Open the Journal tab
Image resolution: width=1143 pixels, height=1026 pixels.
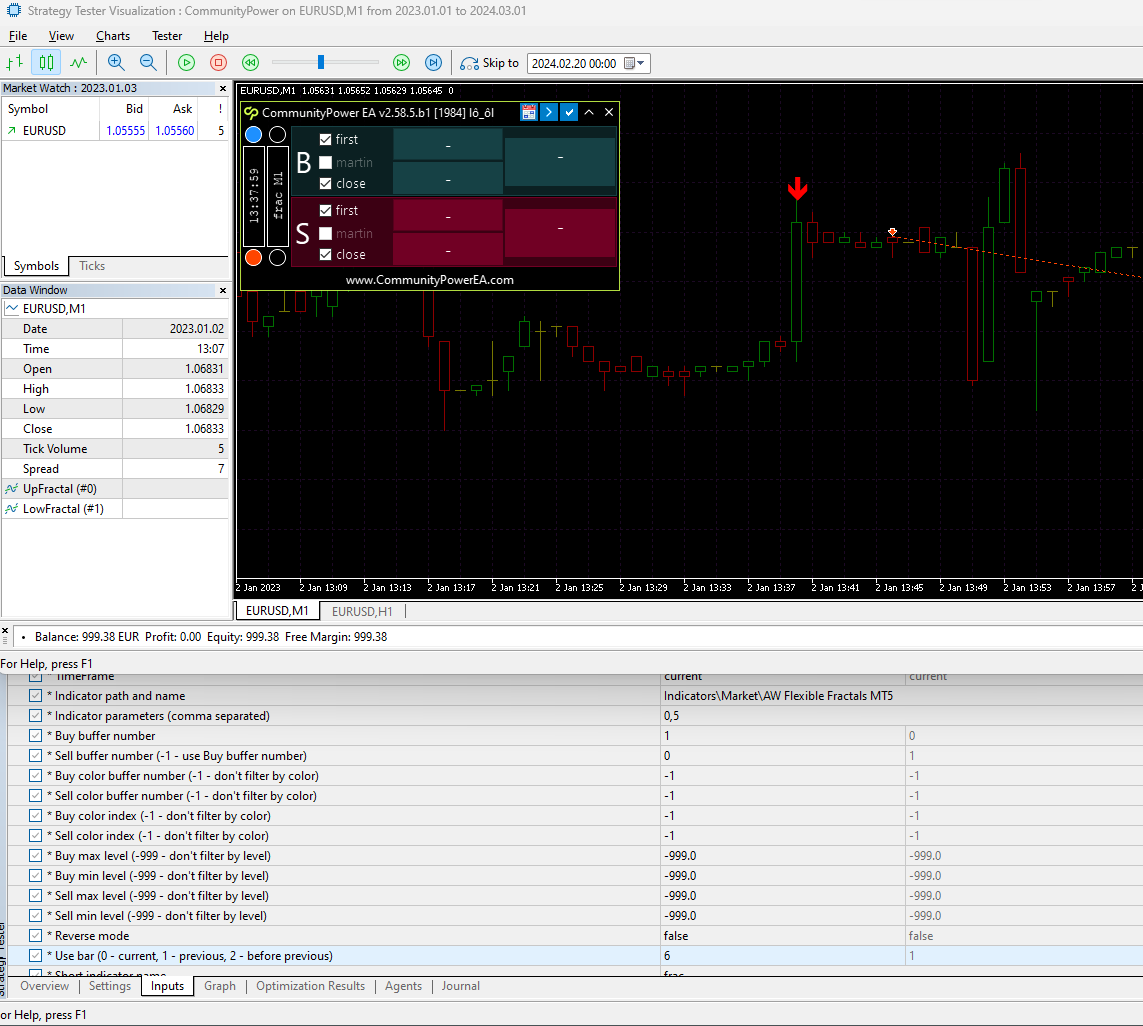[x=461, y=986]
